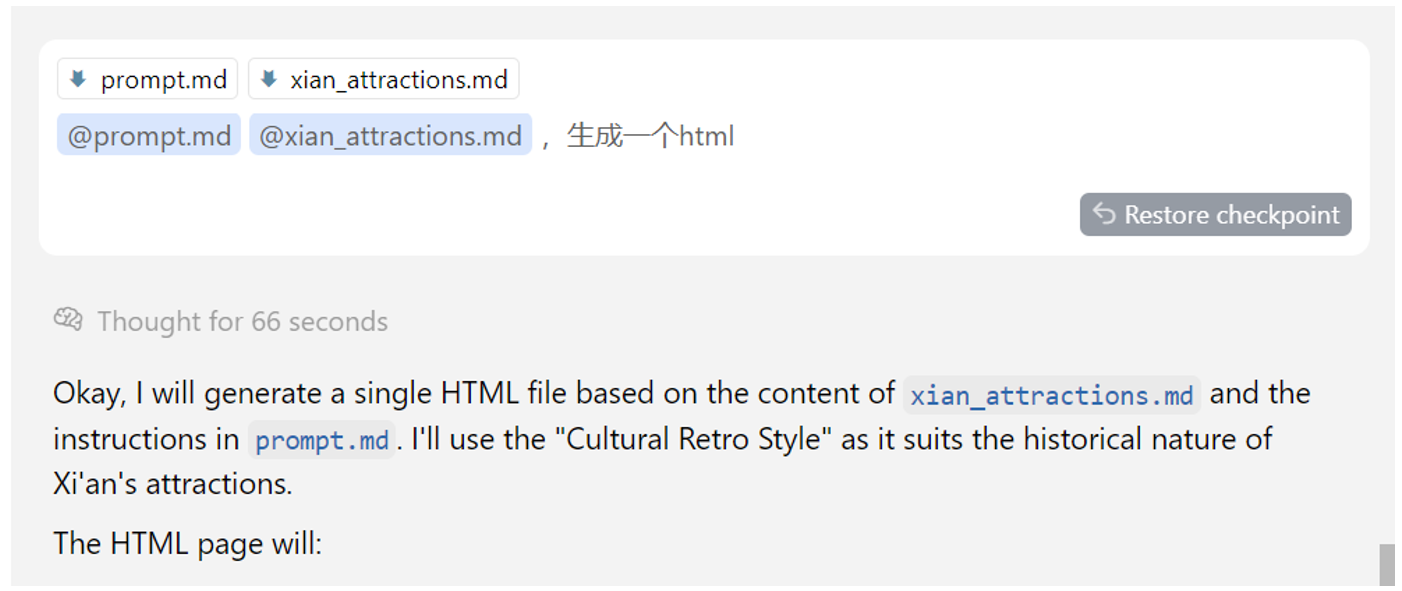
Task: Click the comma after the file mentions
Action: pos(546,138)
